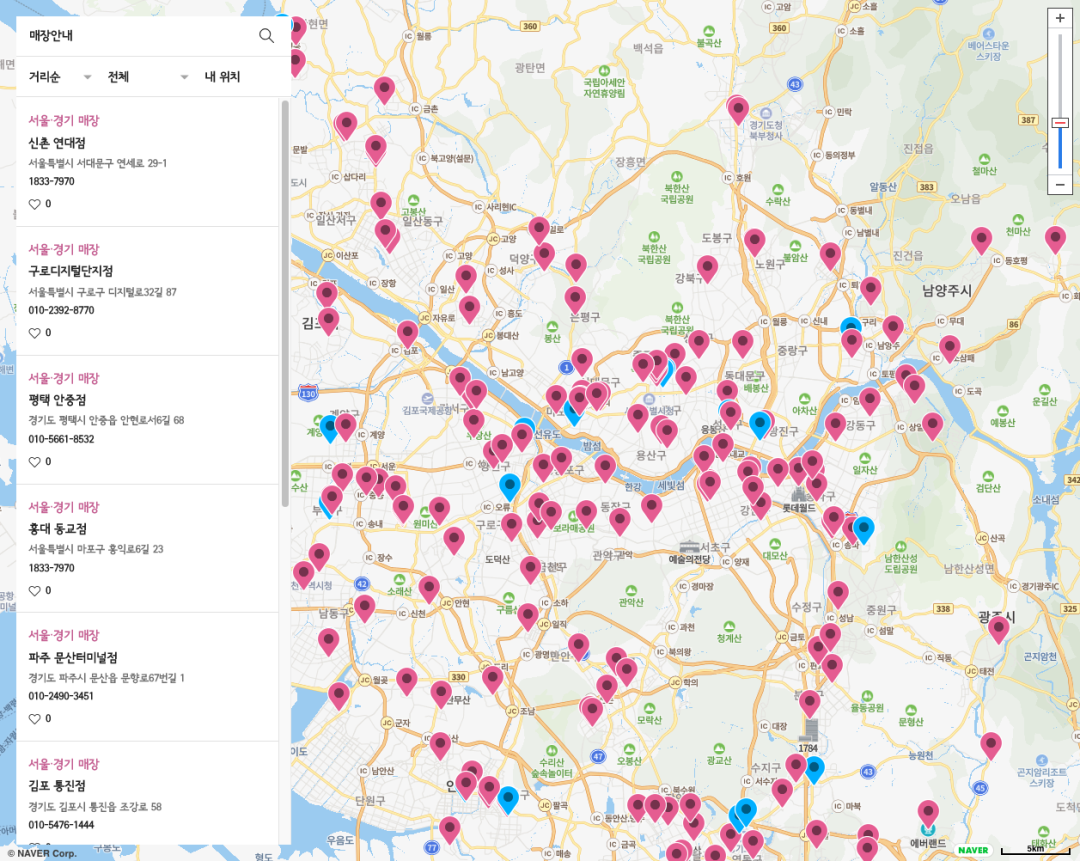This screenshot has width=1080, height=861.
Task: Expand the 전체 region filter dropdown
Action: (148, 77)
